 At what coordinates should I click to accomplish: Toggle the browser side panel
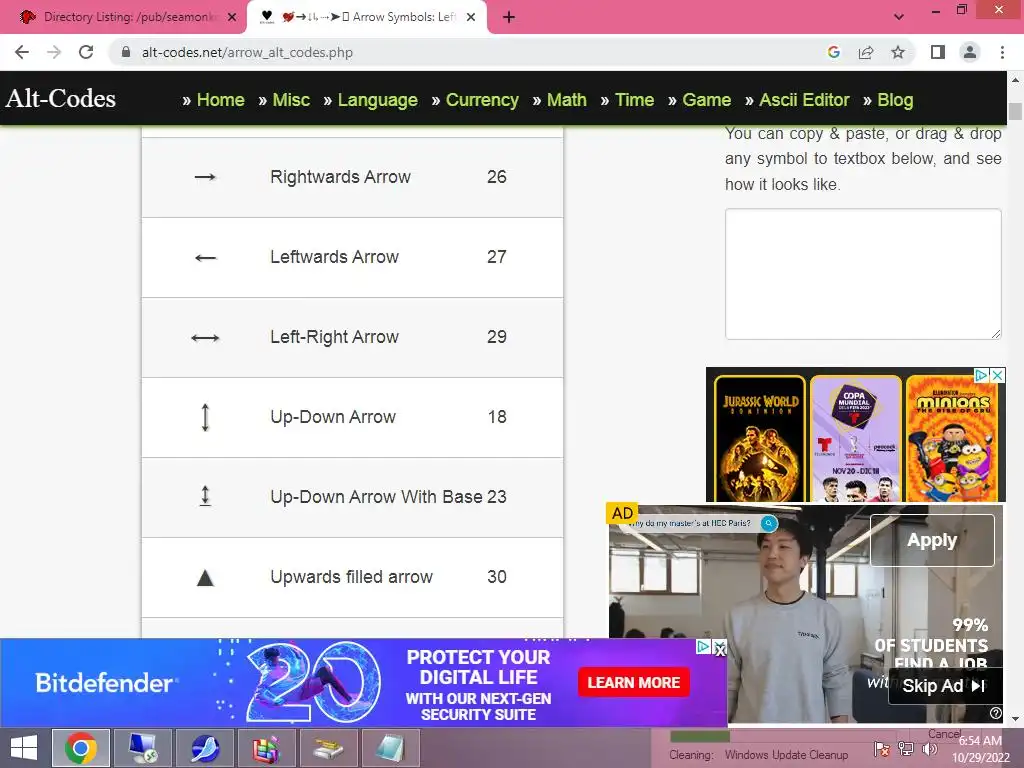click(x=938, y=52)
